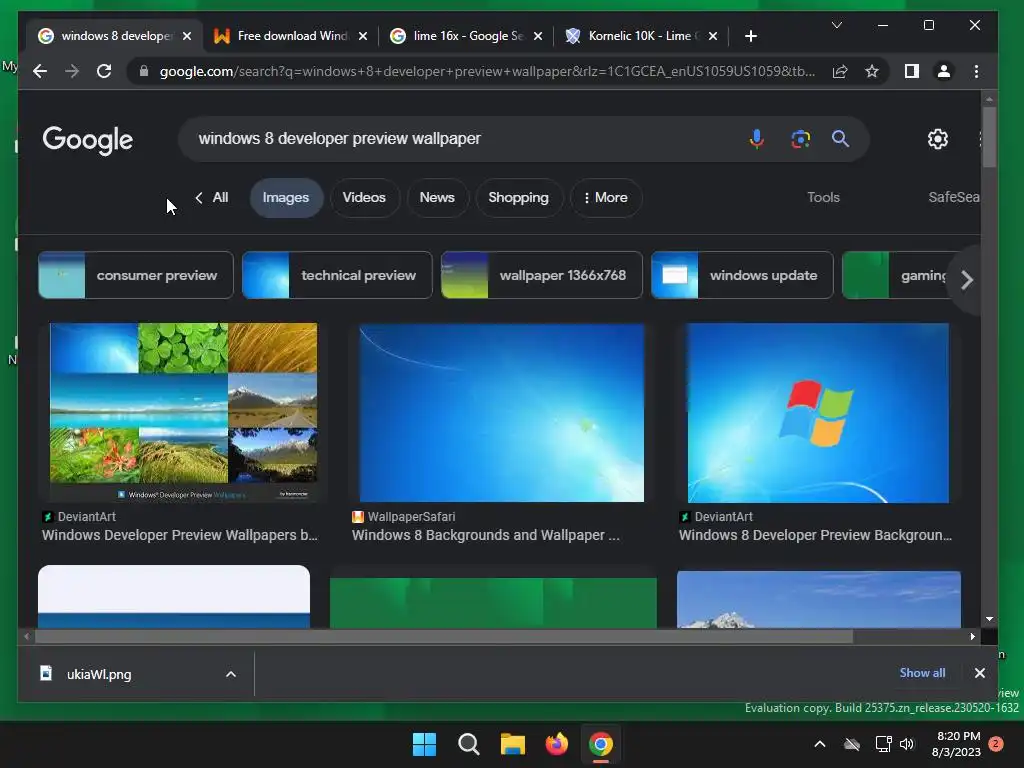Viewport: 1024px width, 768px height.
Task: Switch to News results
Action: click(x=437, y=197)
